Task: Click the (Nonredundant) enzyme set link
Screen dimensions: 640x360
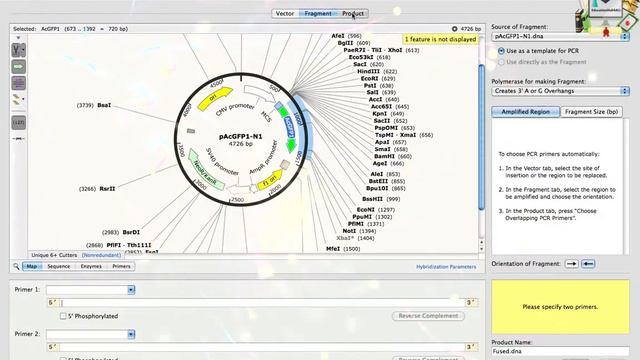Action: click(x=101, y=255)
